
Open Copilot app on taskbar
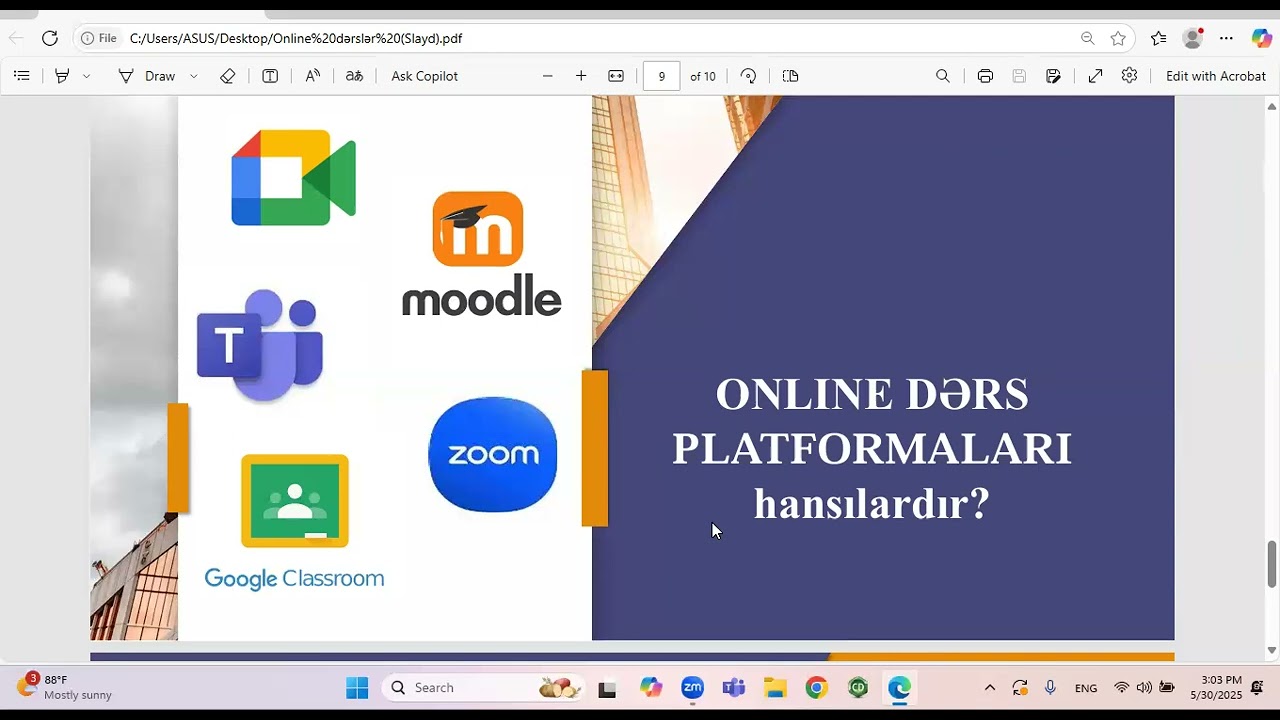[651, 688]
